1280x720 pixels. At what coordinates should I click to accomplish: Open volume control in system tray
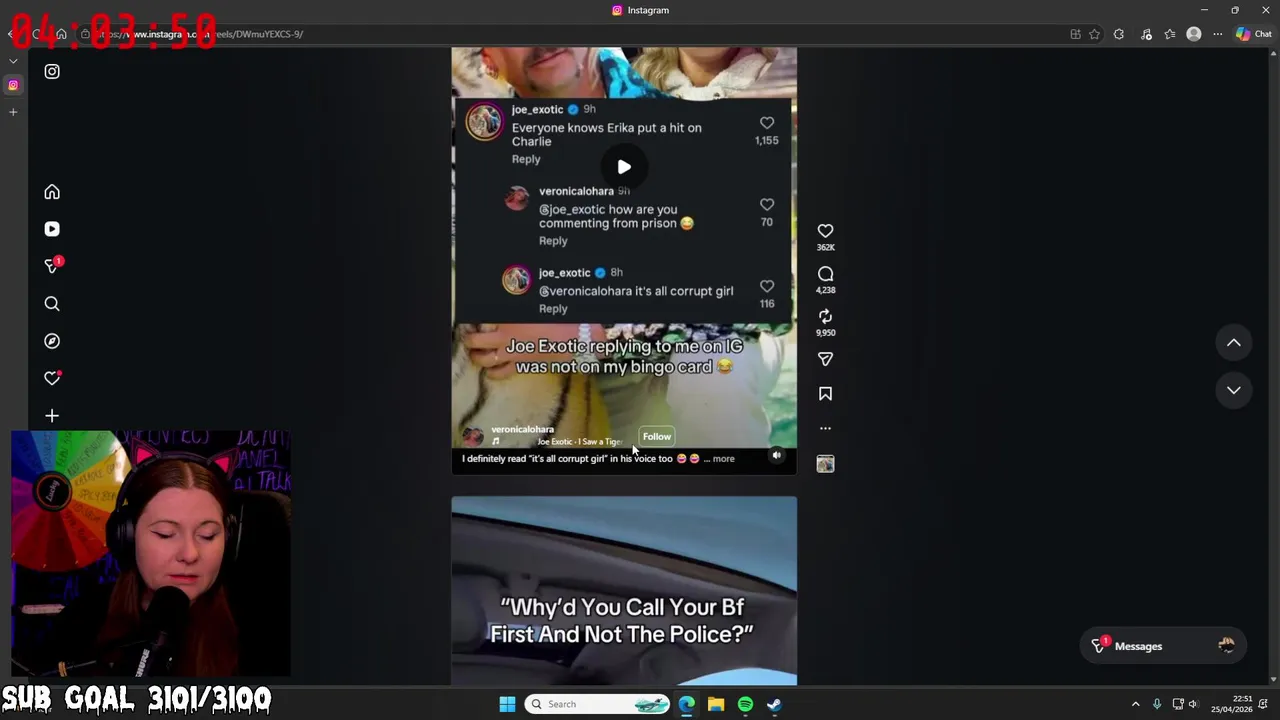coord(1193,704)
